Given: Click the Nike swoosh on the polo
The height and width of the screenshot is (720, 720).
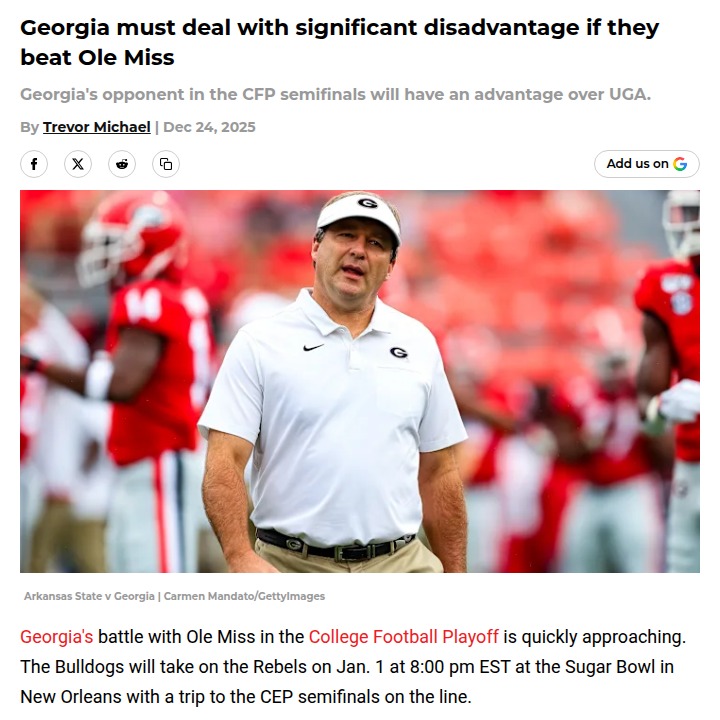Looking at the screenshot, I should [x=313, y=347].
